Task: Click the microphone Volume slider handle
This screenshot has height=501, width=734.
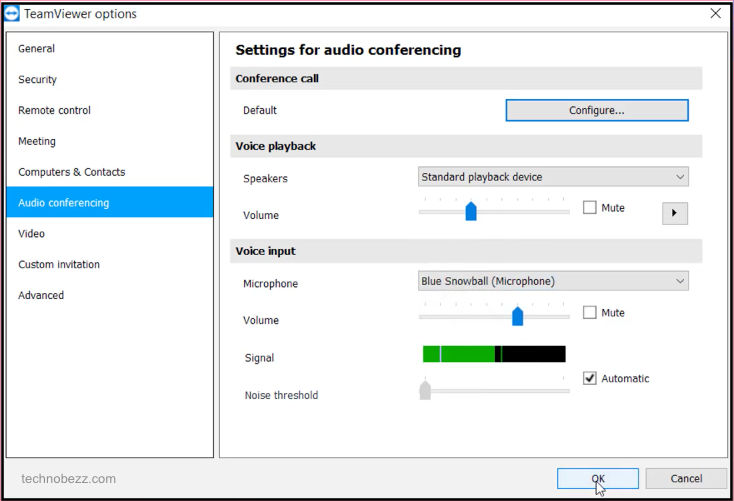Action: (517, 316)
